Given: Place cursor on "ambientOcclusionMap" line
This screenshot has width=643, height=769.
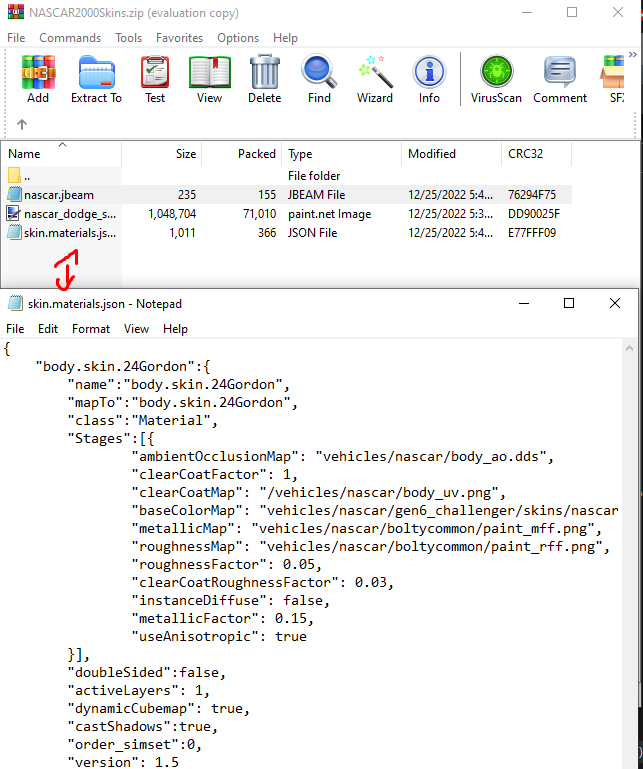Looking at the screenshot, I should 343,457.
